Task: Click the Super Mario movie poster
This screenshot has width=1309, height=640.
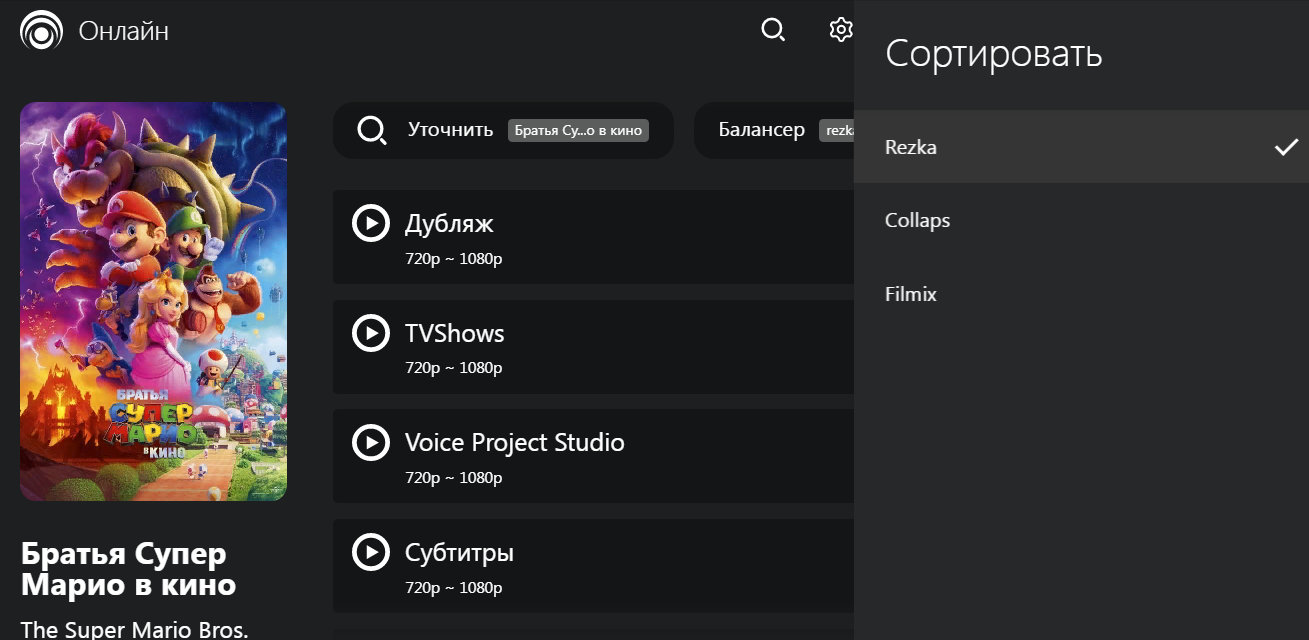Action: coord(153,301)
